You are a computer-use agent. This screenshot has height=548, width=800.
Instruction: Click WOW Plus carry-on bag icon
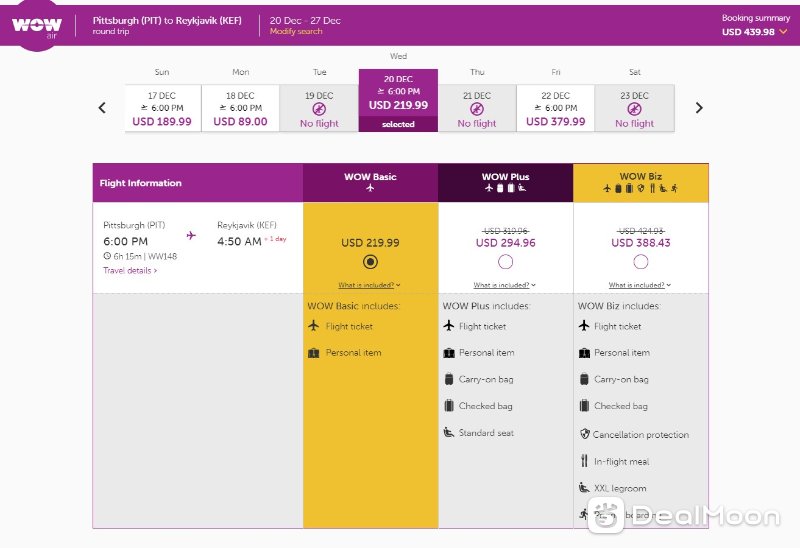[449, 379]
